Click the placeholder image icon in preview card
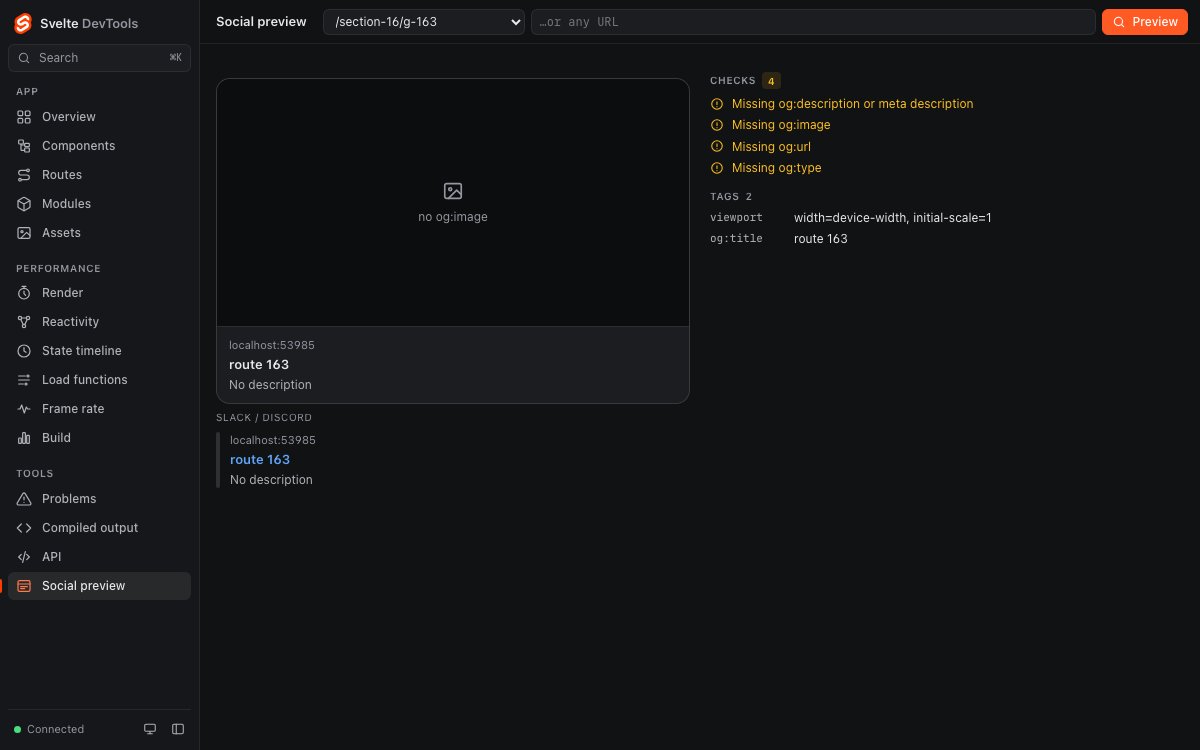 (x=453, y=191)
